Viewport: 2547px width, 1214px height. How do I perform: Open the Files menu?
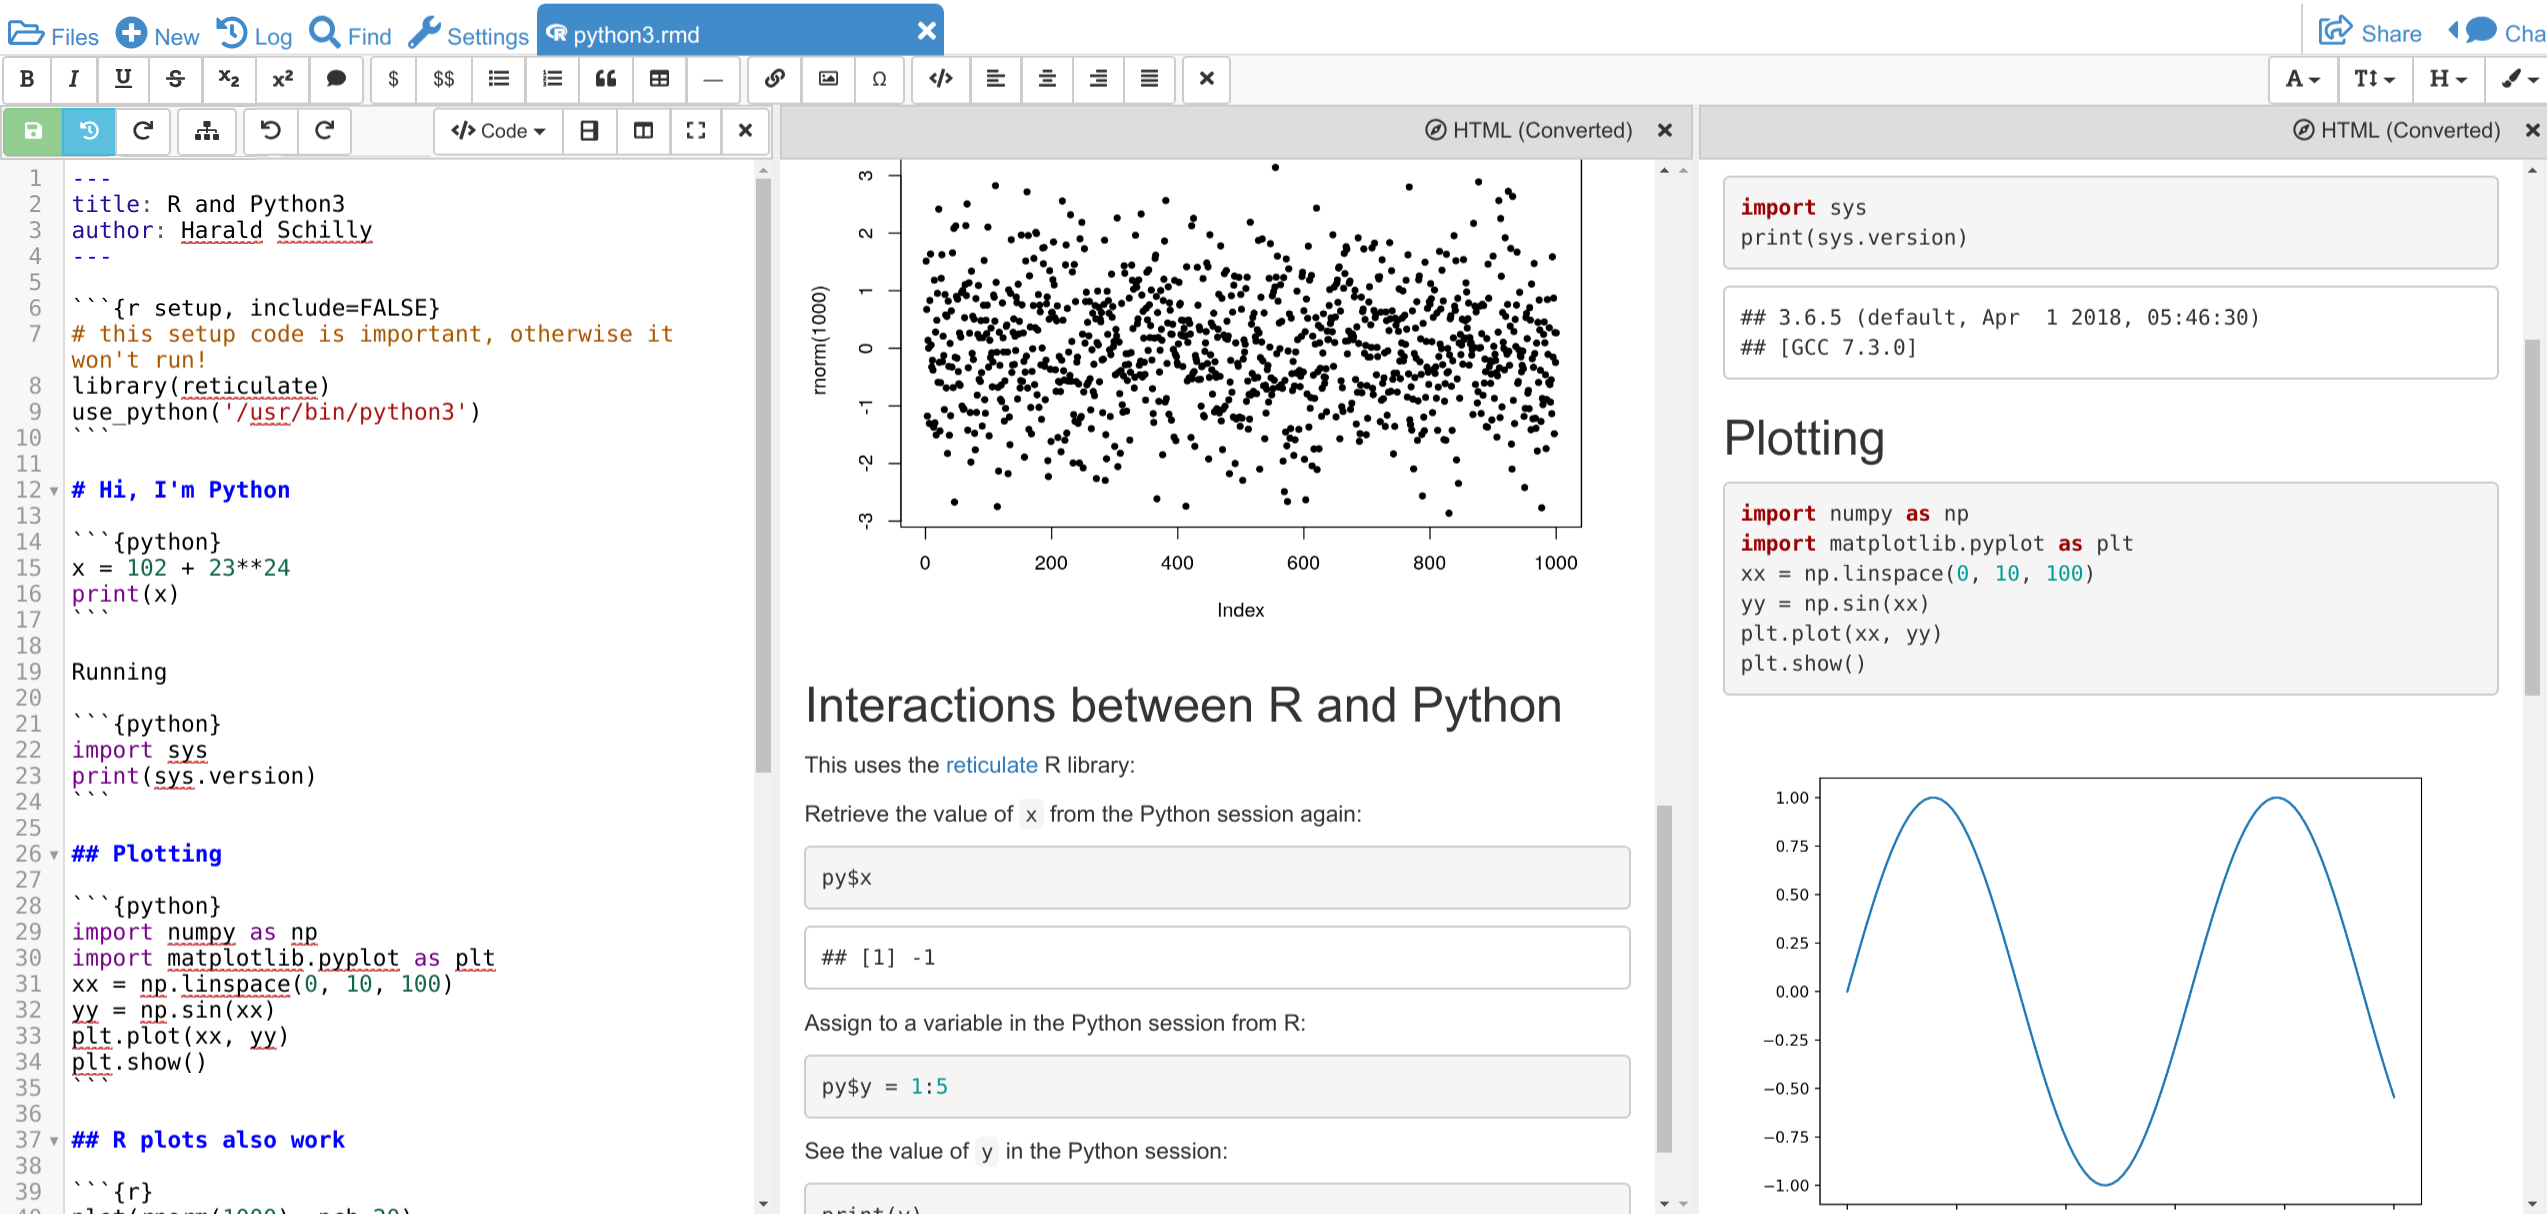(54, 35)
